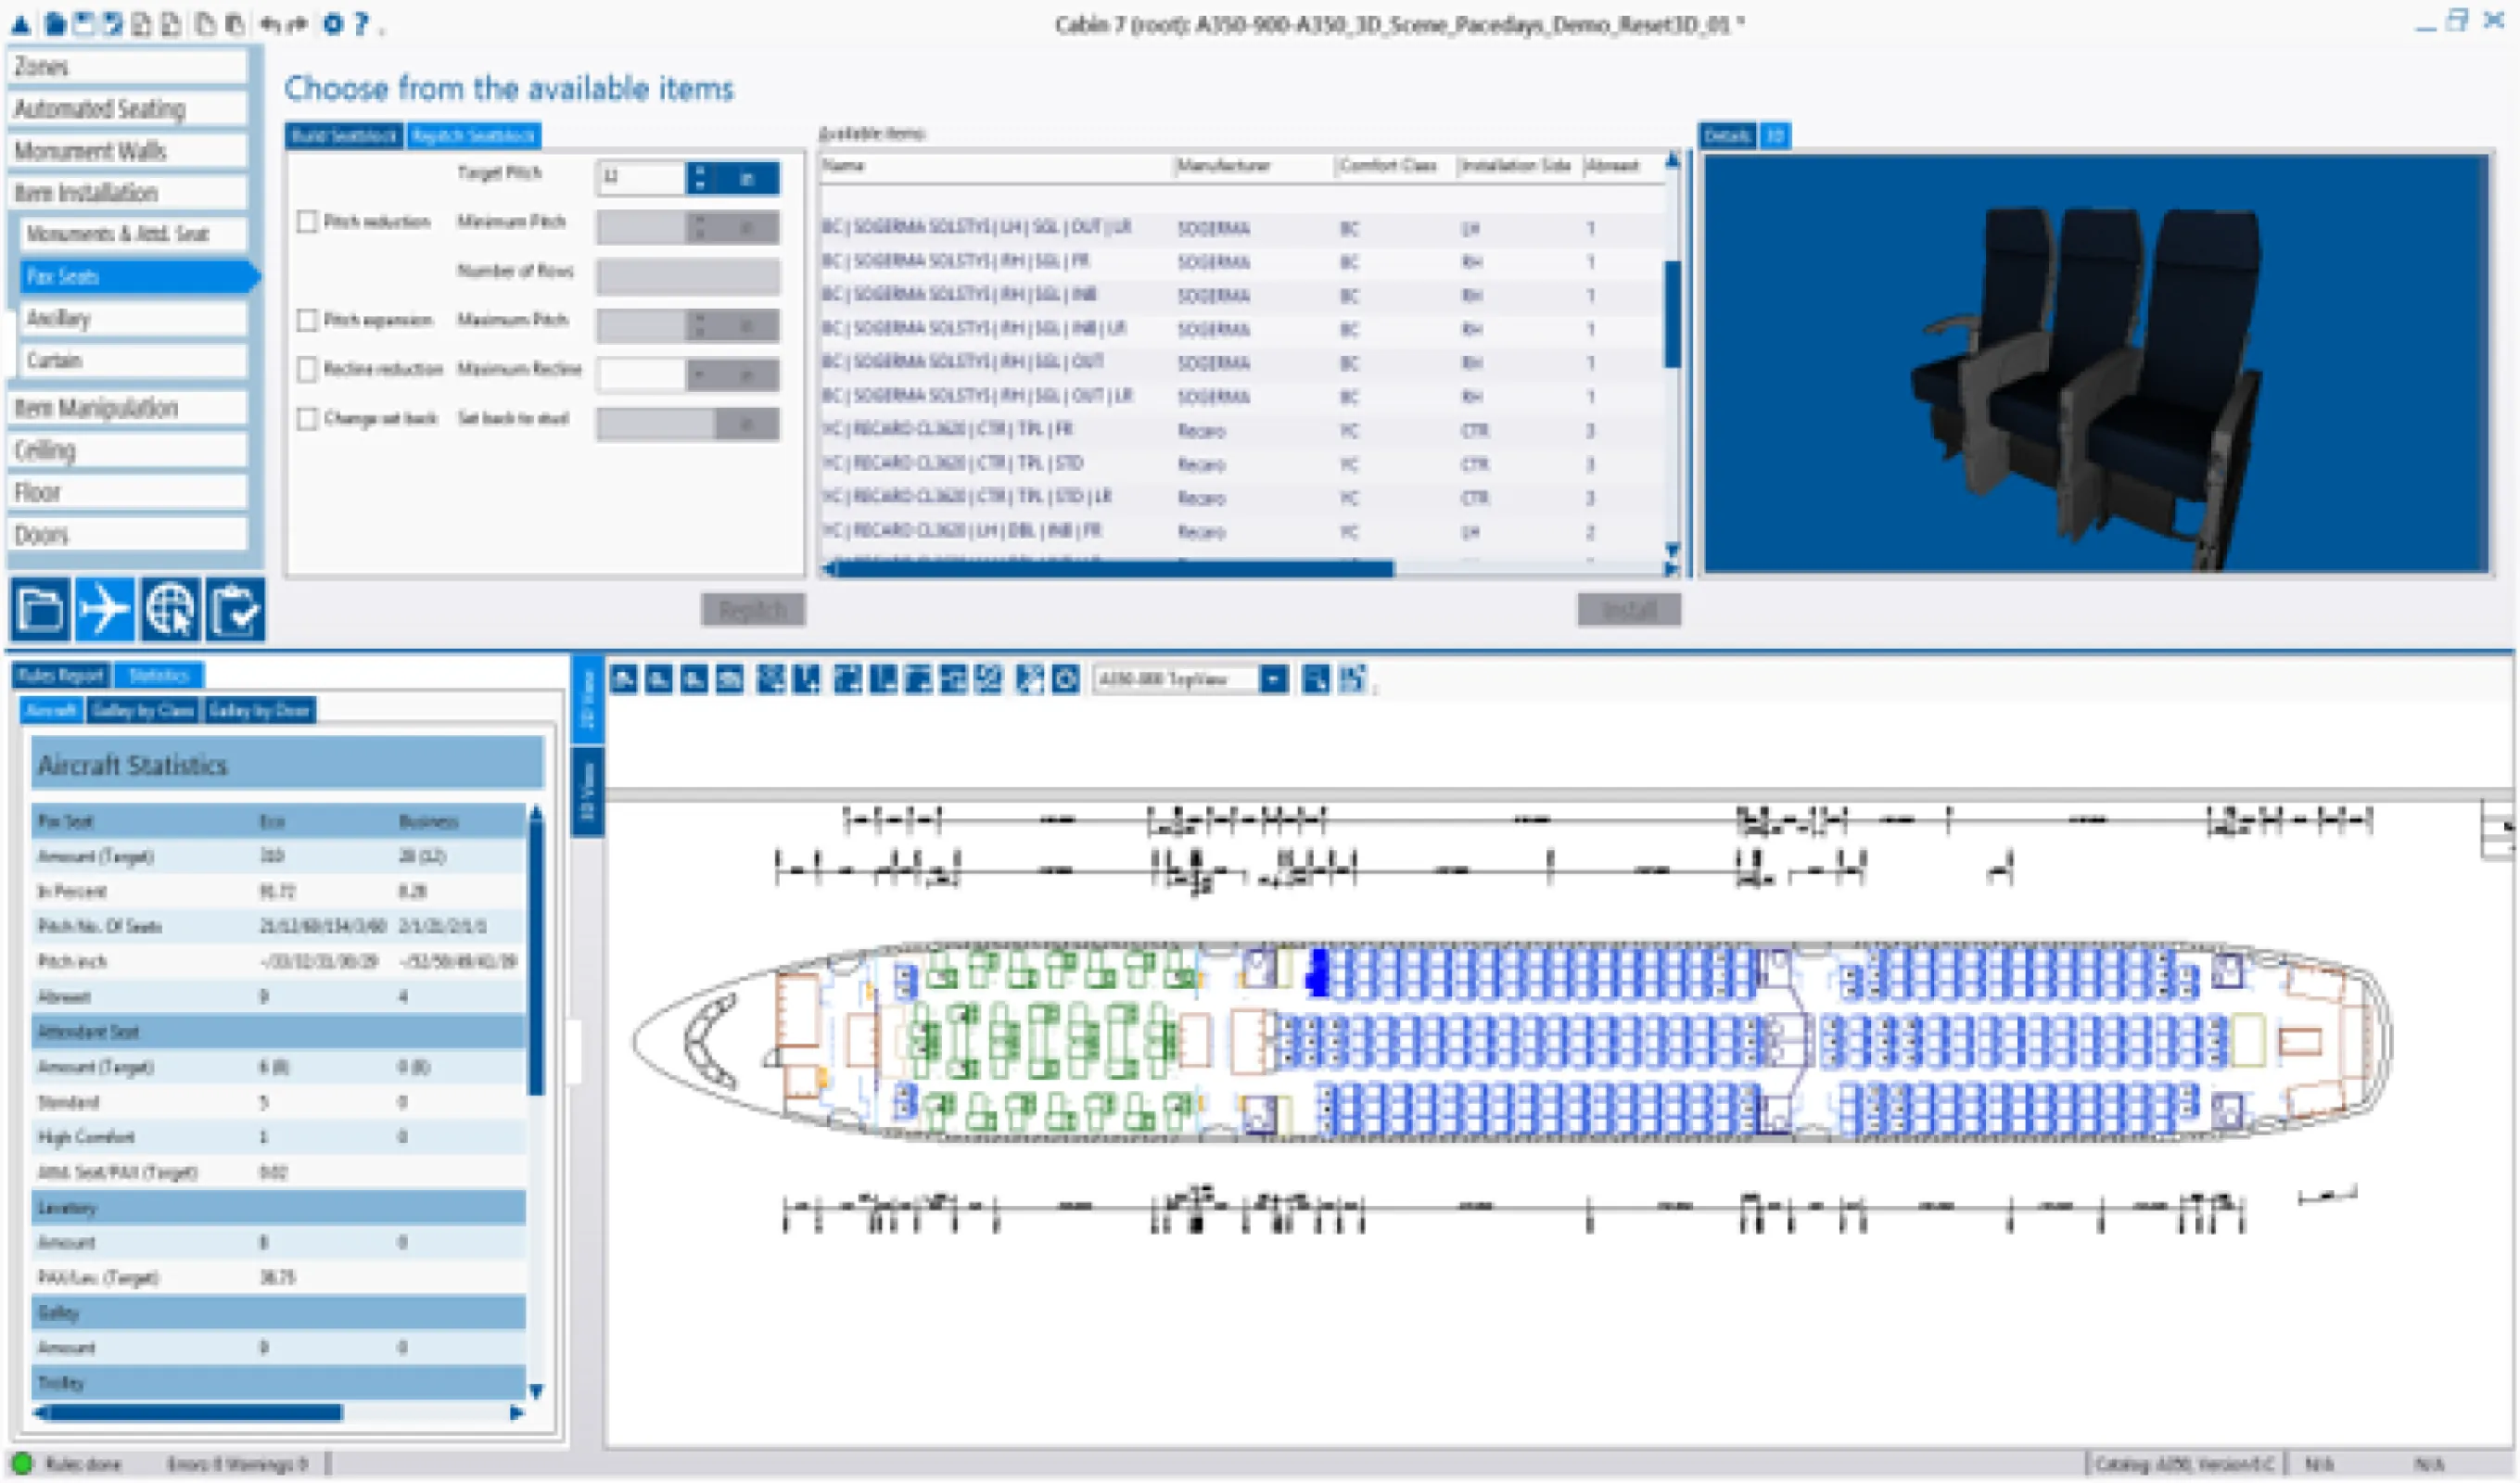This screenshot has width=2520, height=1483.
Task: Check the Recline reduction option
Action: pos(307,369)
